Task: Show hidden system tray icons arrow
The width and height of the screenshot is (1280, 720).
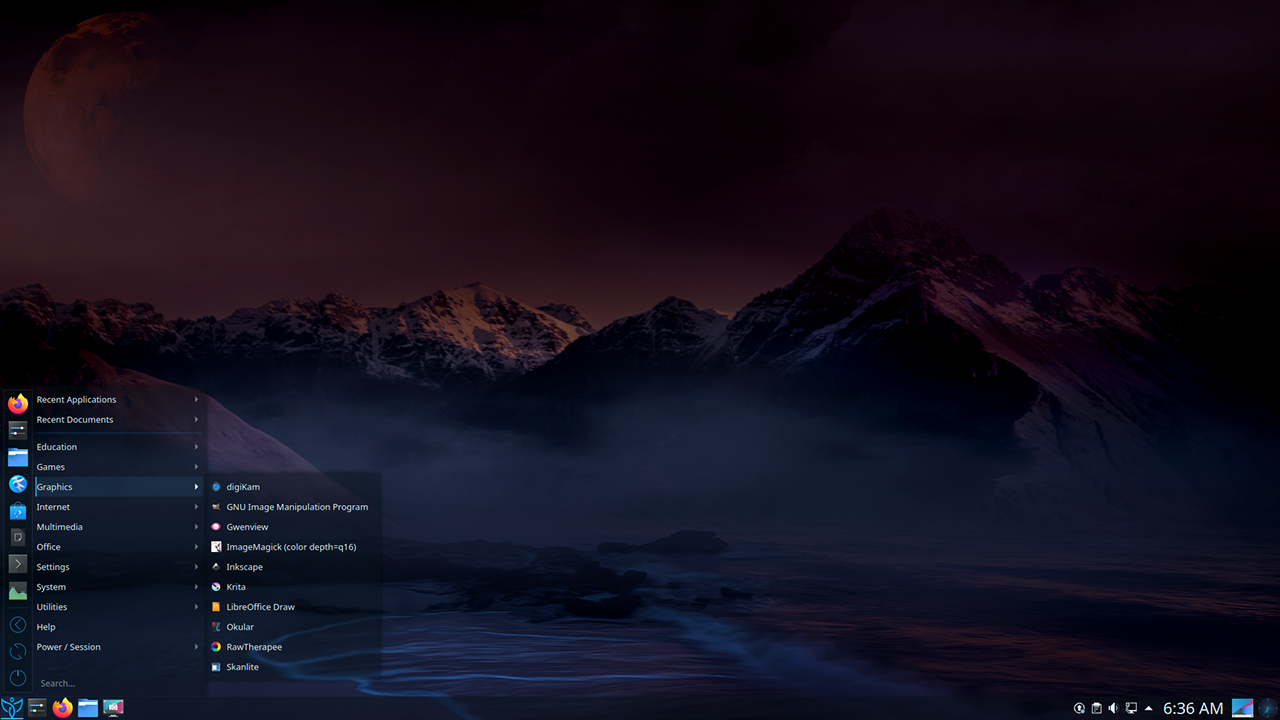Action: click(1148, 708)
